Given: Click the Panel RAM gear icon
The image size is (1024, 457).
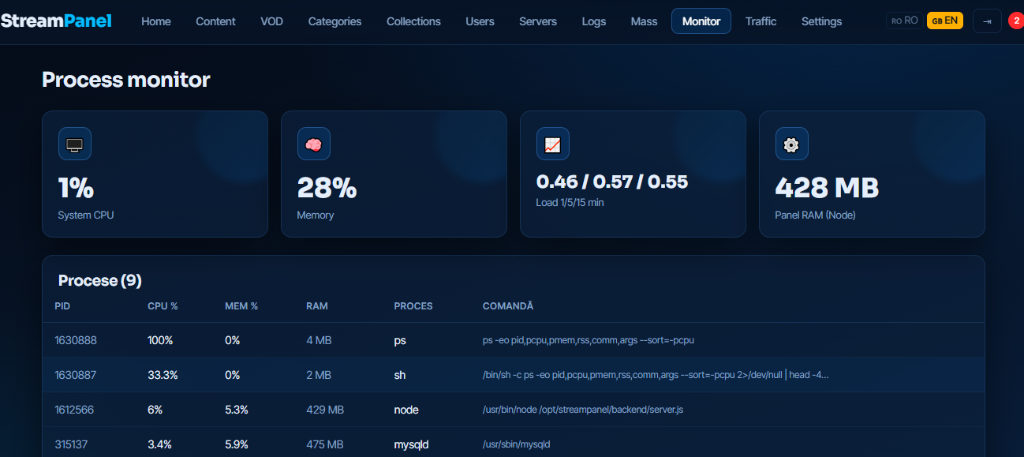Looking at the screenshot, I should click(x=792, y=144).
